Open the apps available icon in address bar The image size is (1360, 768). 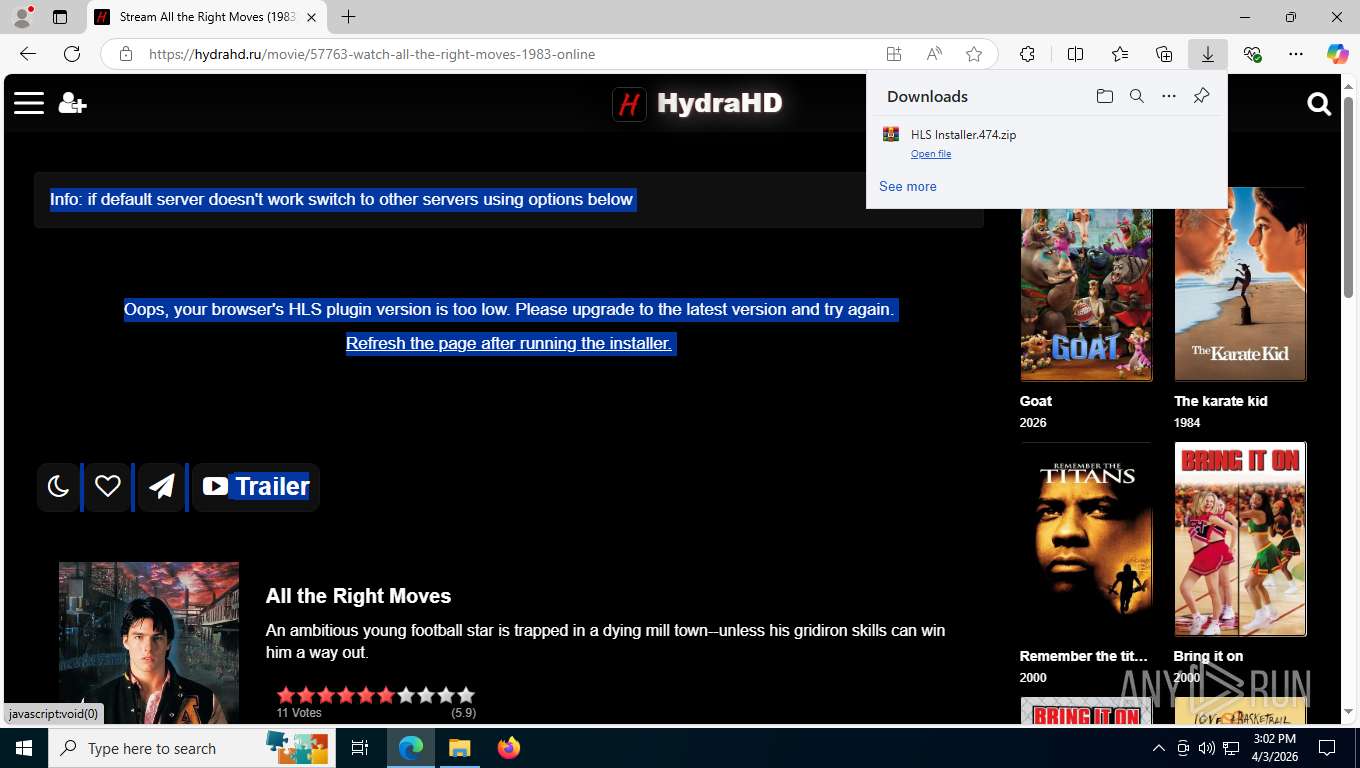click(893, 54)
